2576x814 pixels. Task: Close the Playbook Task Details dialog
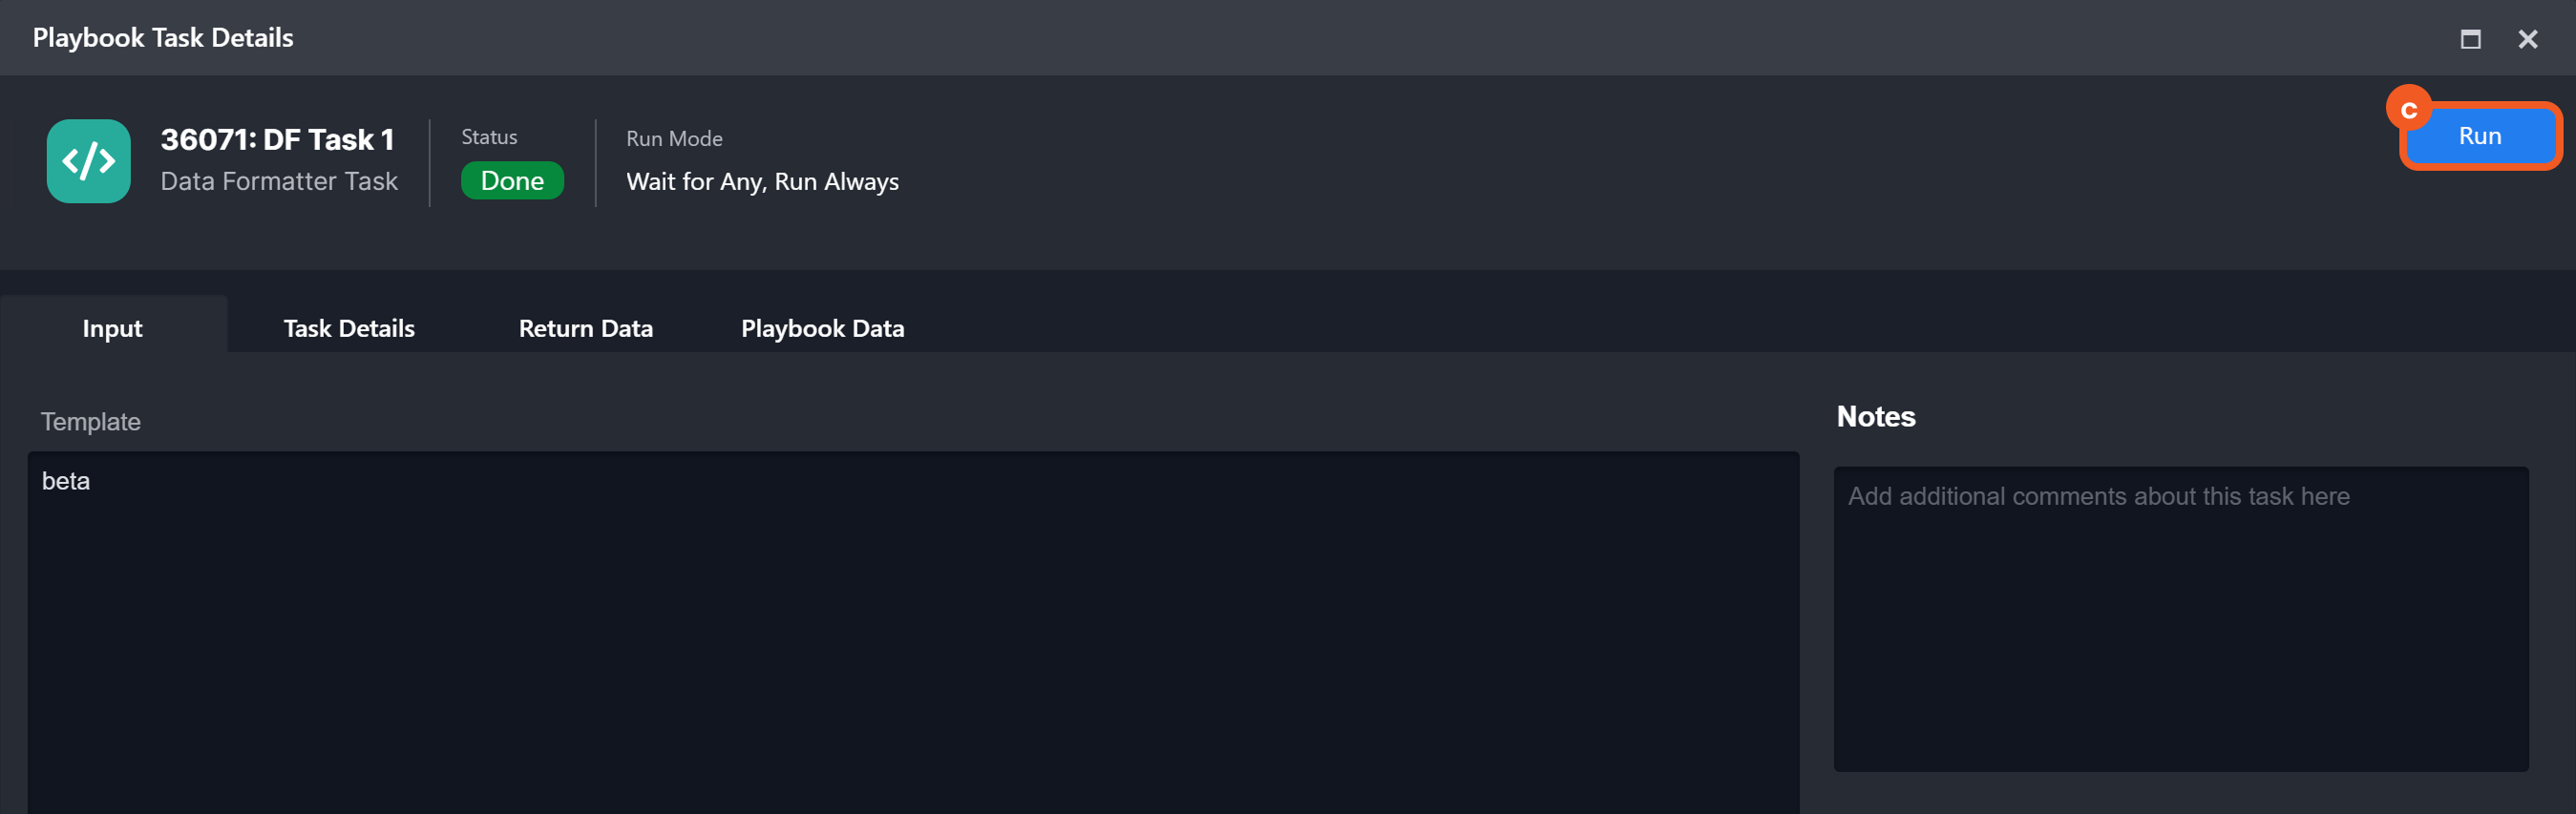pyautogui.click(x=2527, y=39)
